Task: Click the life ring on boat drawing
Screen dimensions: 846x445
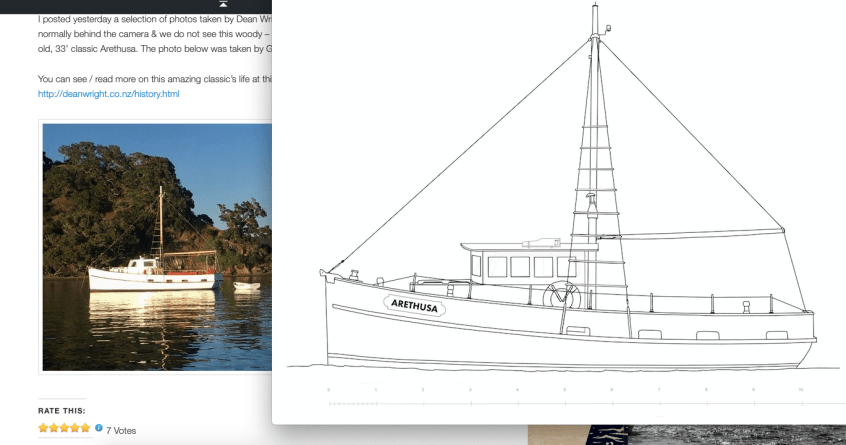Action: click(x=561, y=297)
